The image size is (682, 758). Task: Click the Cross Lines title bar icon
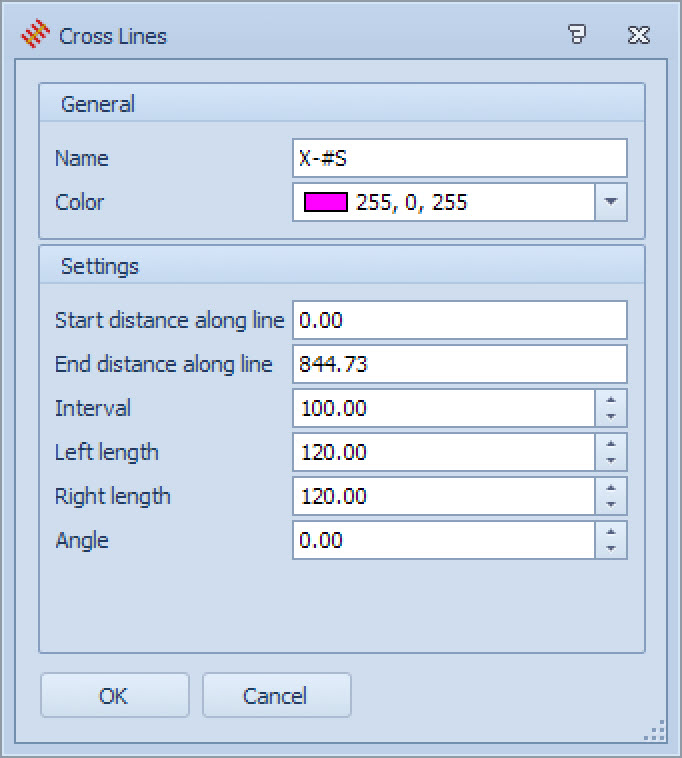(x=36, y=36)
